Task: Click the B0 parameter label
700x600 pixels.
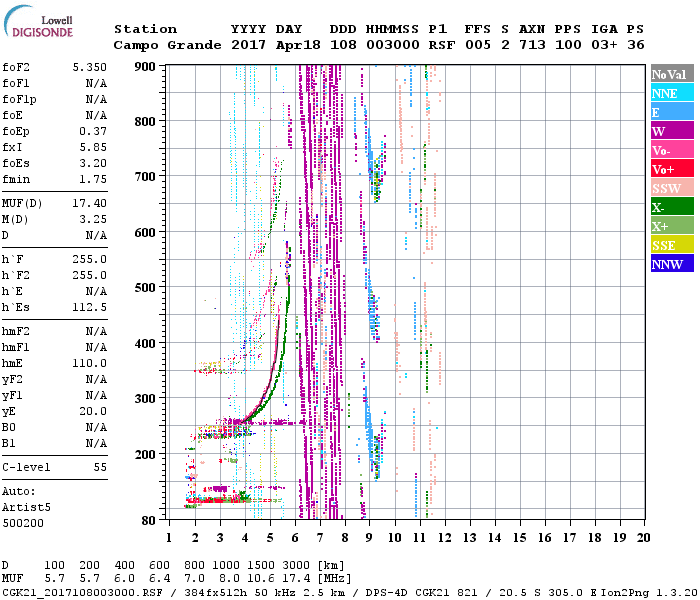Action: (x=8, y=427)
